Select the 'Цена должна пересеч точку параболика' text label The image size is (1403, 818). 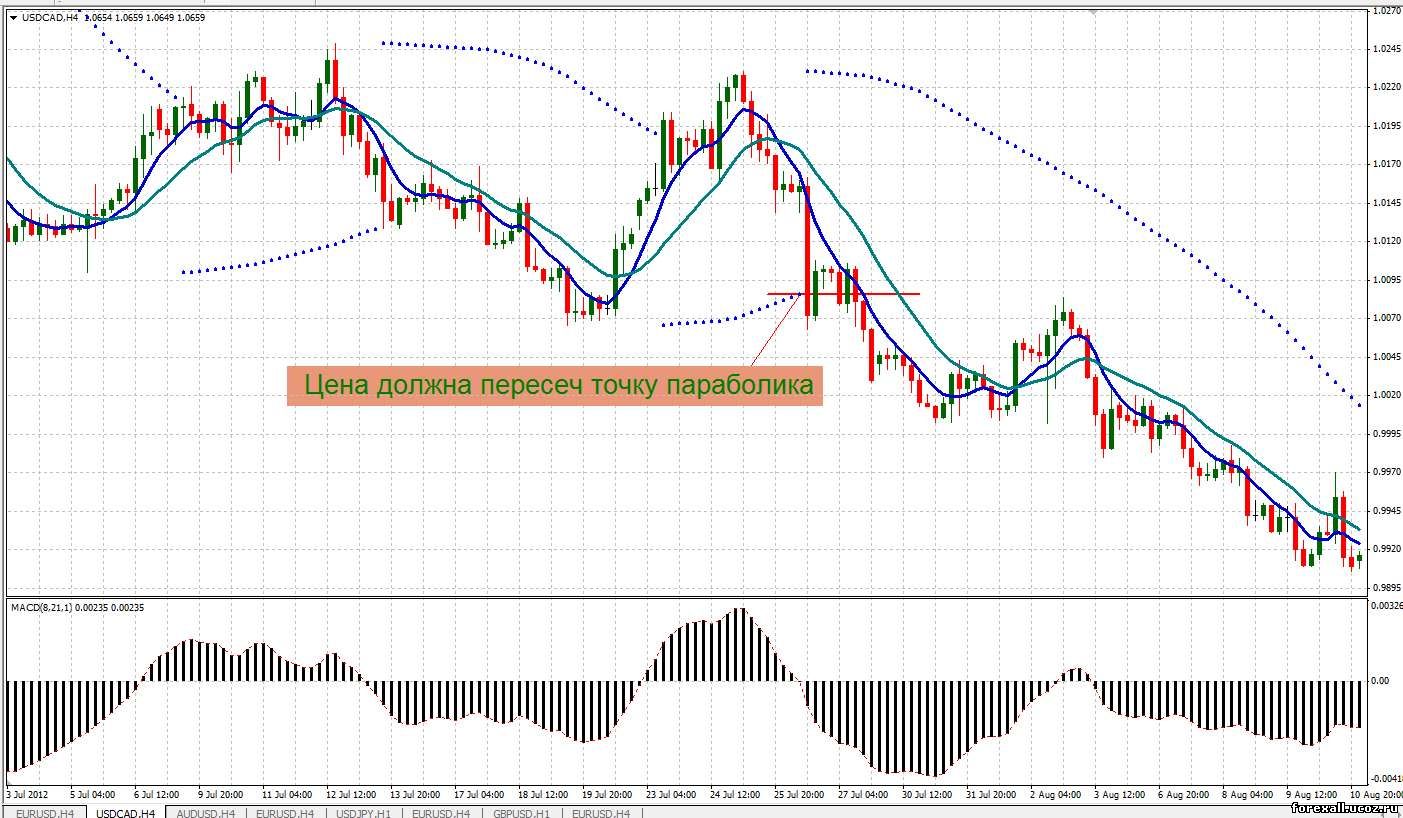coord(555,385)
